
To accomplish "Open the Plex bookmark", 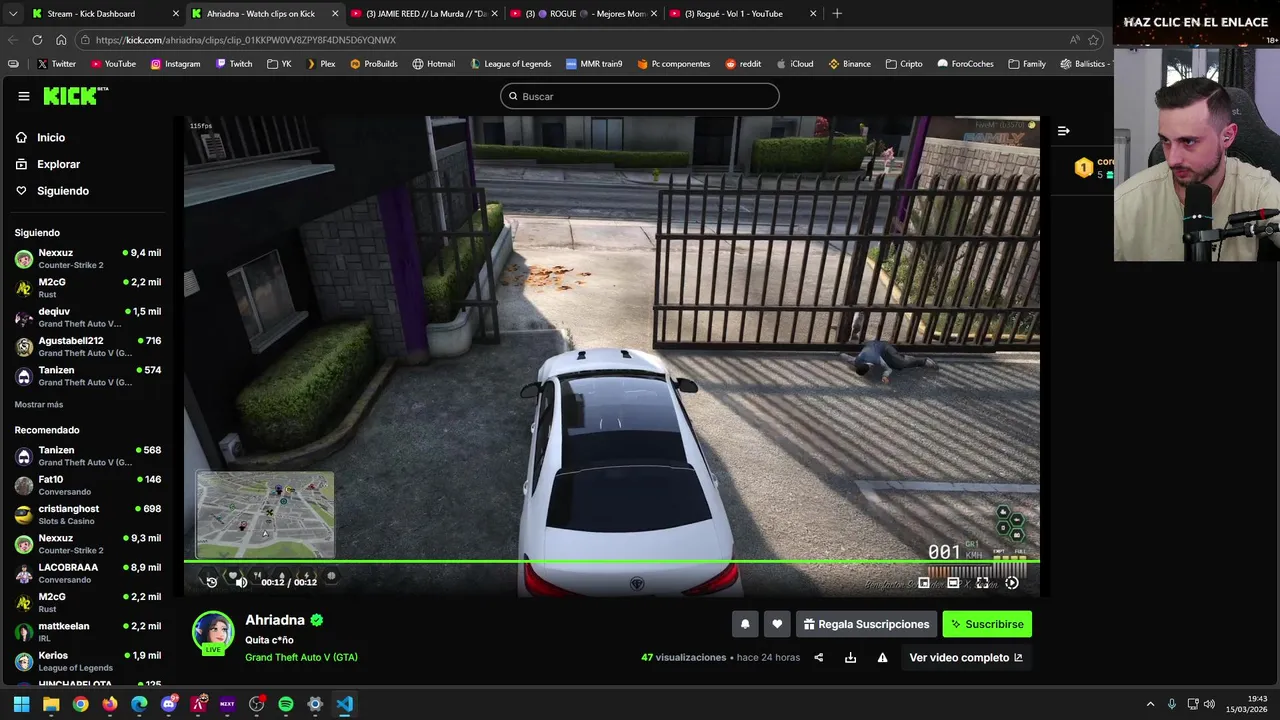I will point(320,63).
